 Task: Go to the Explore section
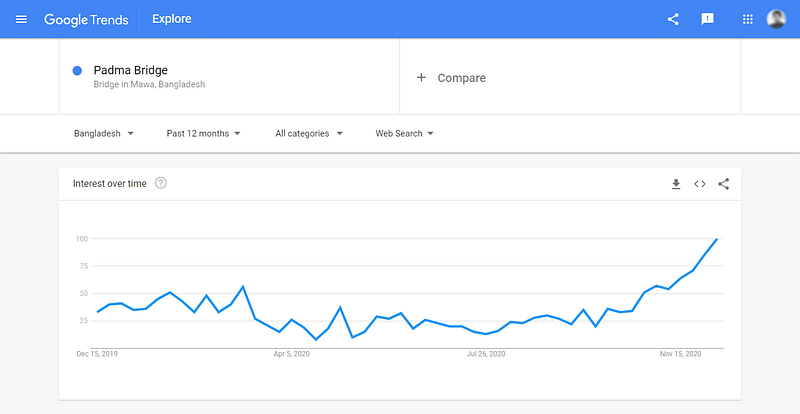point(171,19)
